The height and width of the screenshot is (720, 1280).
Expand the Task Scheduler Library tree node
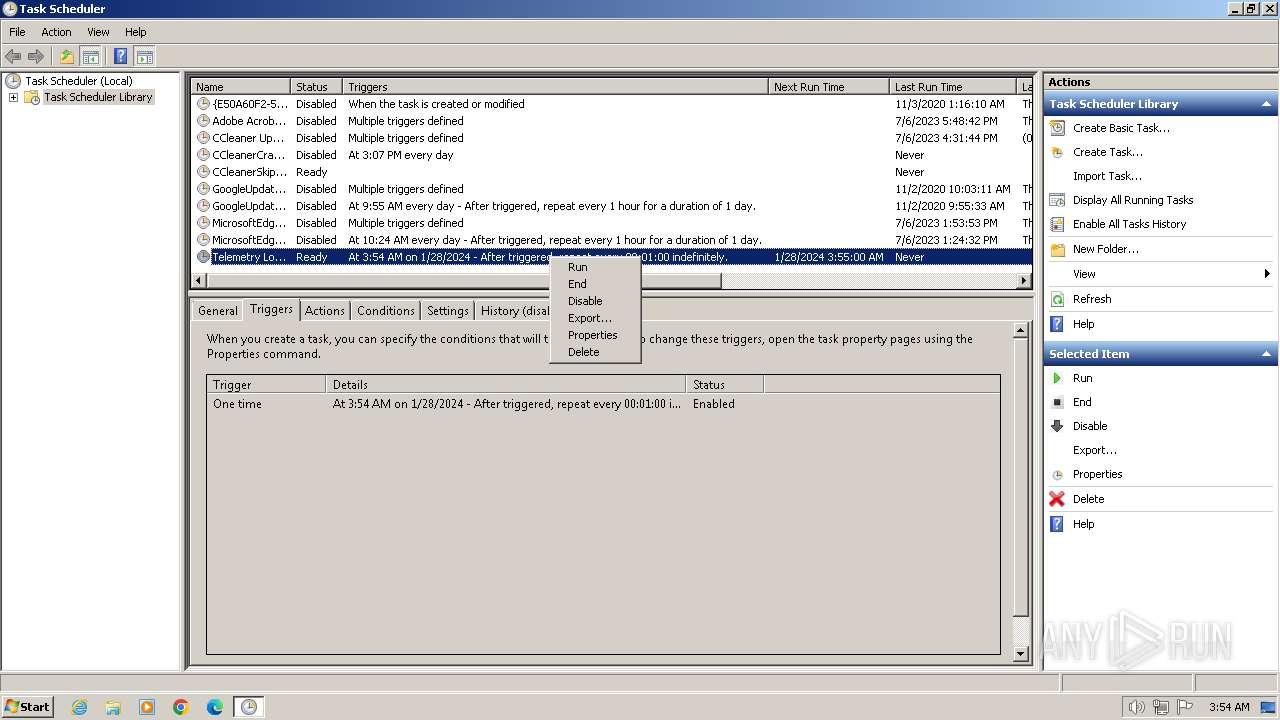click(x=13, y=97)
